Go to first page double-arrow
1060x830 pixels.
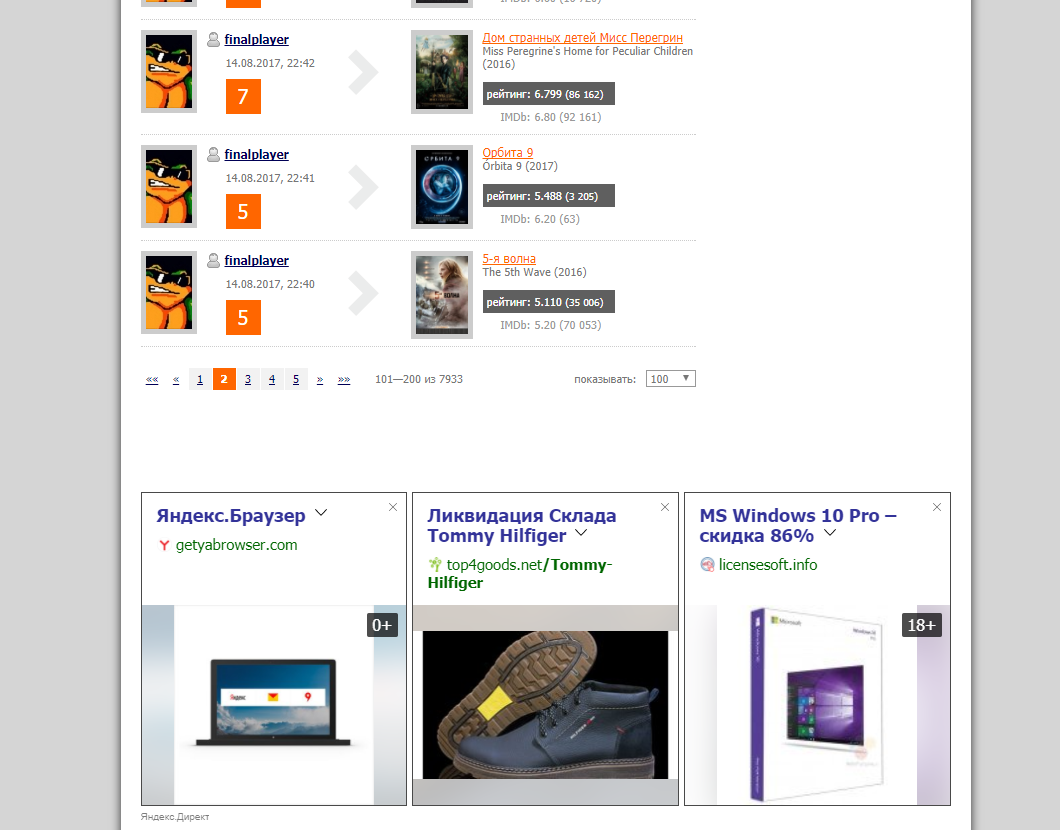coord(152,379)
